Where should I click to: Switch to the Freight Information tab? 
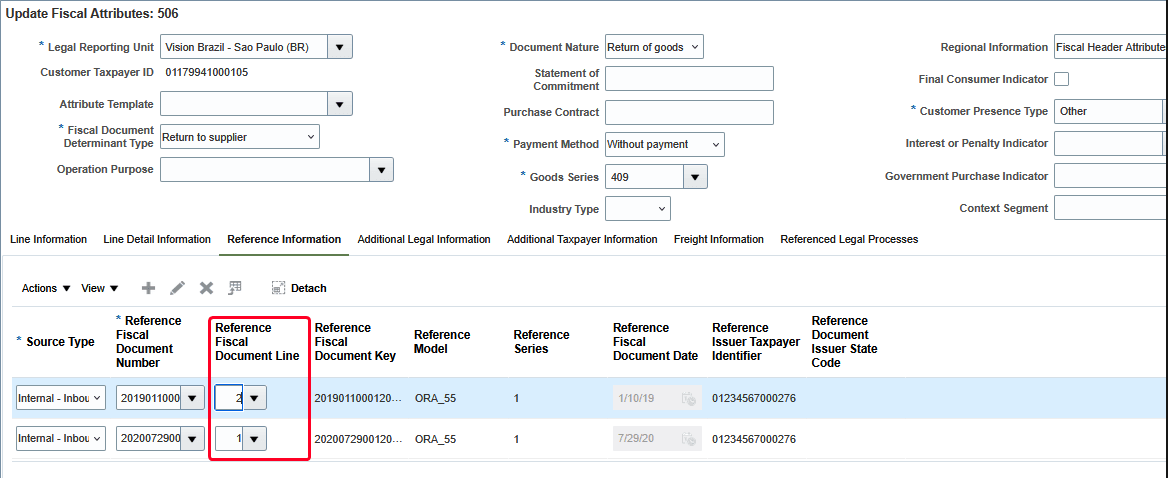tap(718, 239)
